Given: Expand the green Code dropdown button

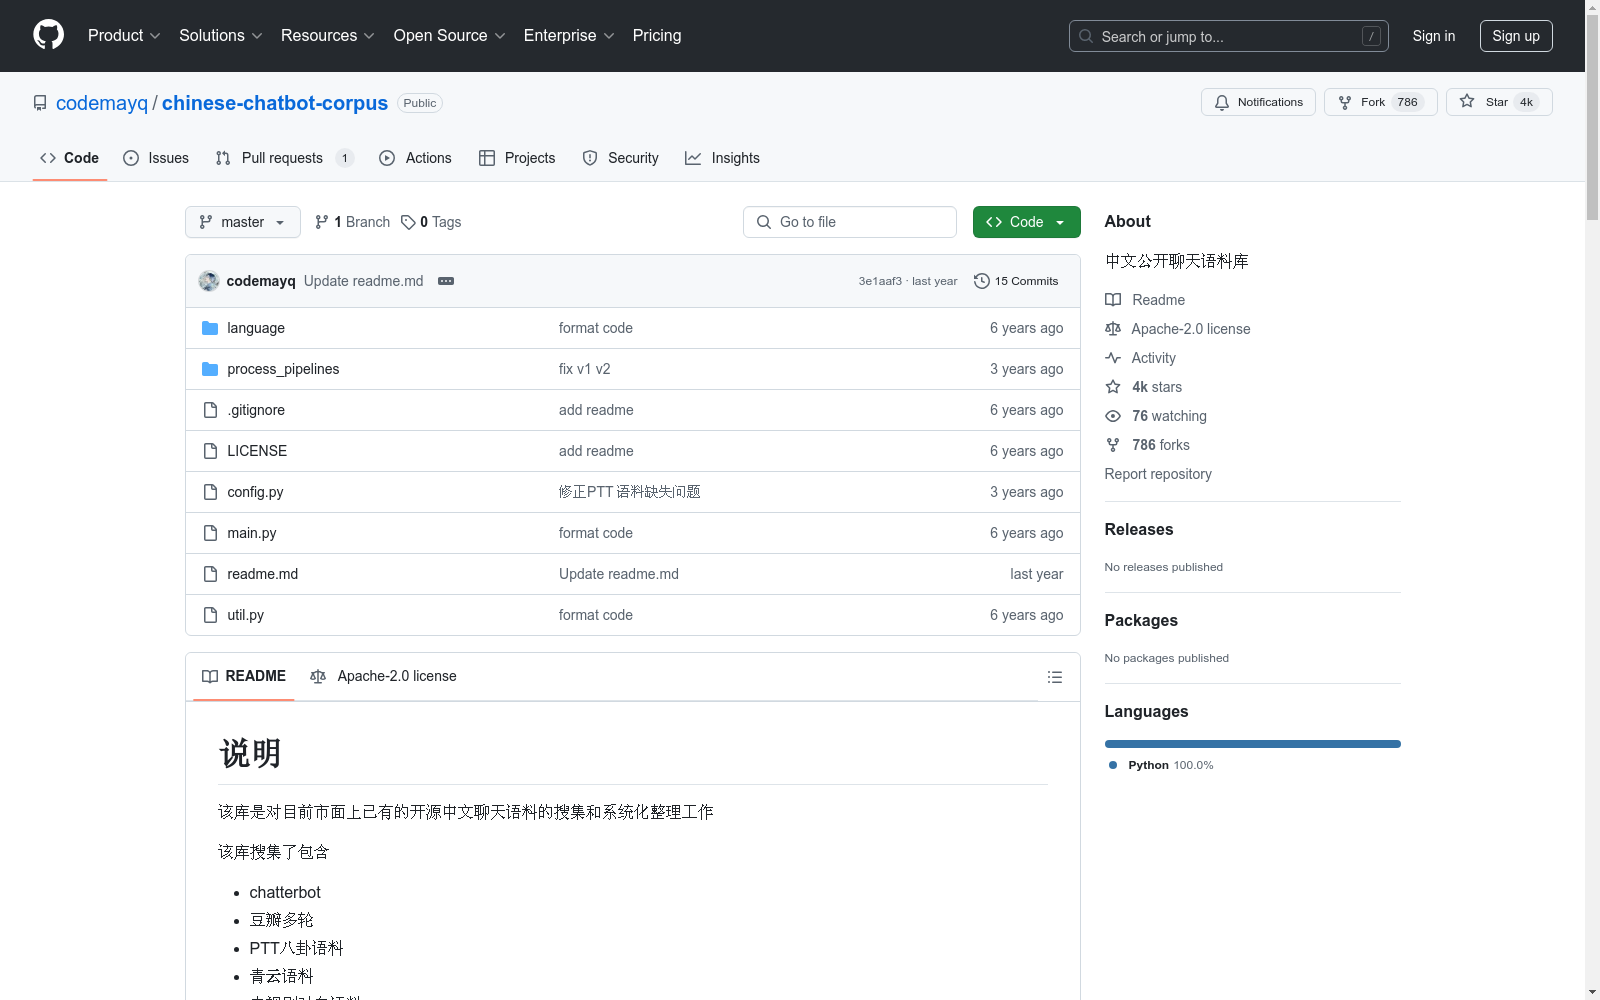Looking at the screenshot, I should pos(1026,222).
